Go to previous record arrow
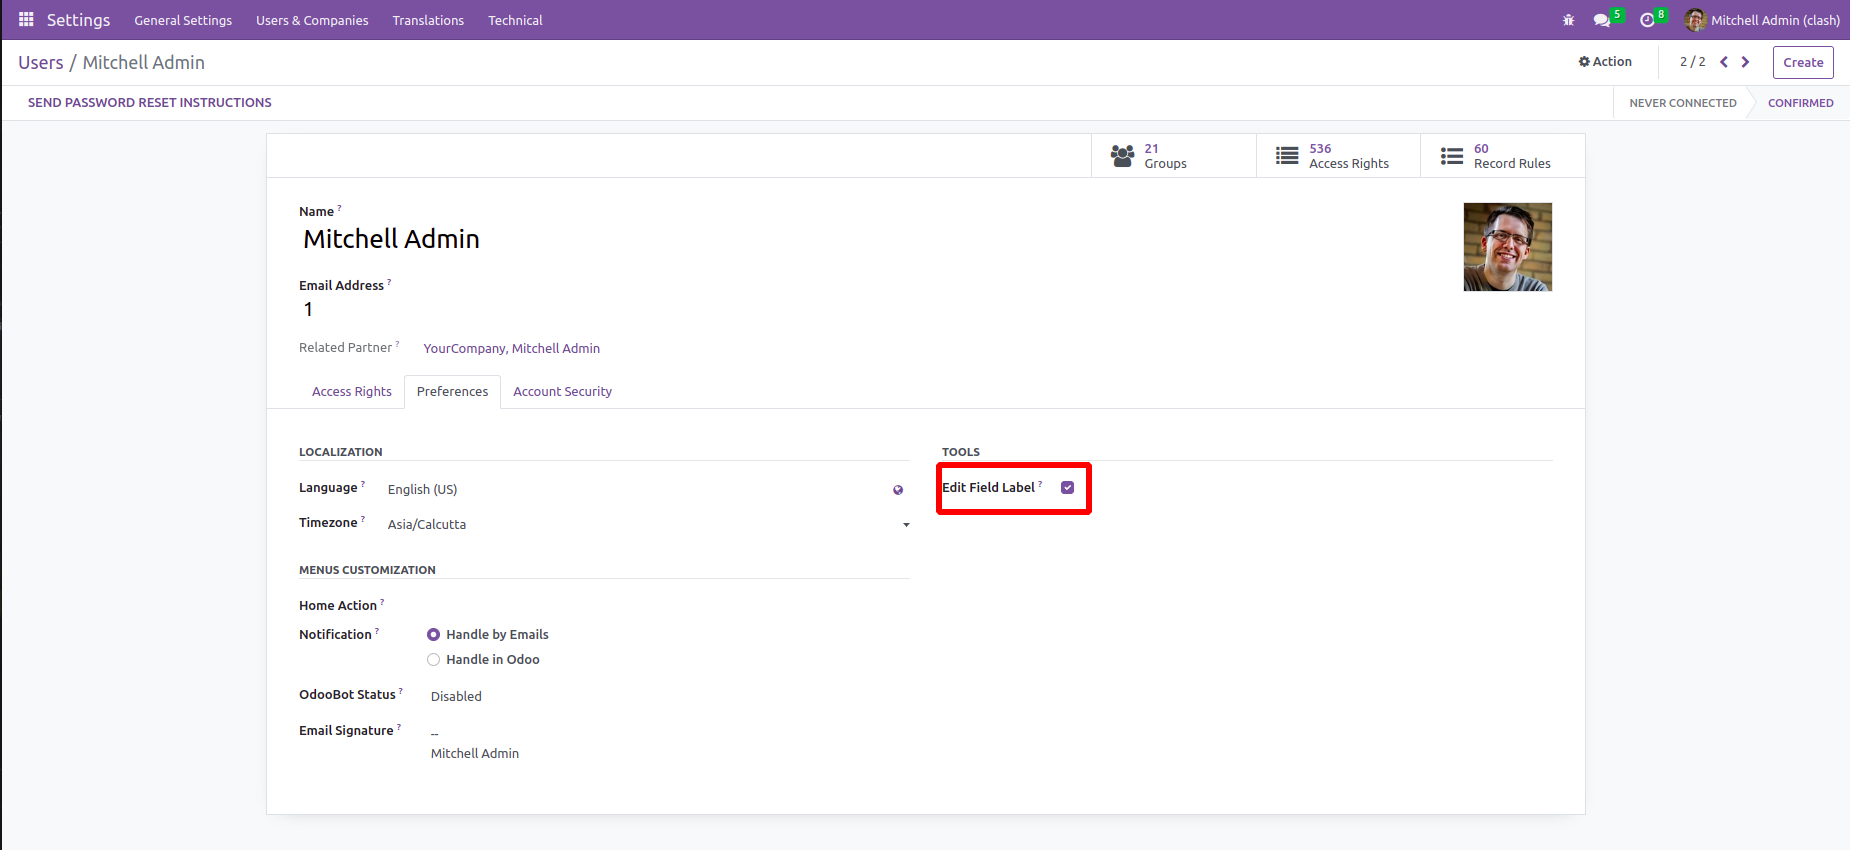Screen dimensions: 1850x850 pyautogui.click(x=1724, y=62)
